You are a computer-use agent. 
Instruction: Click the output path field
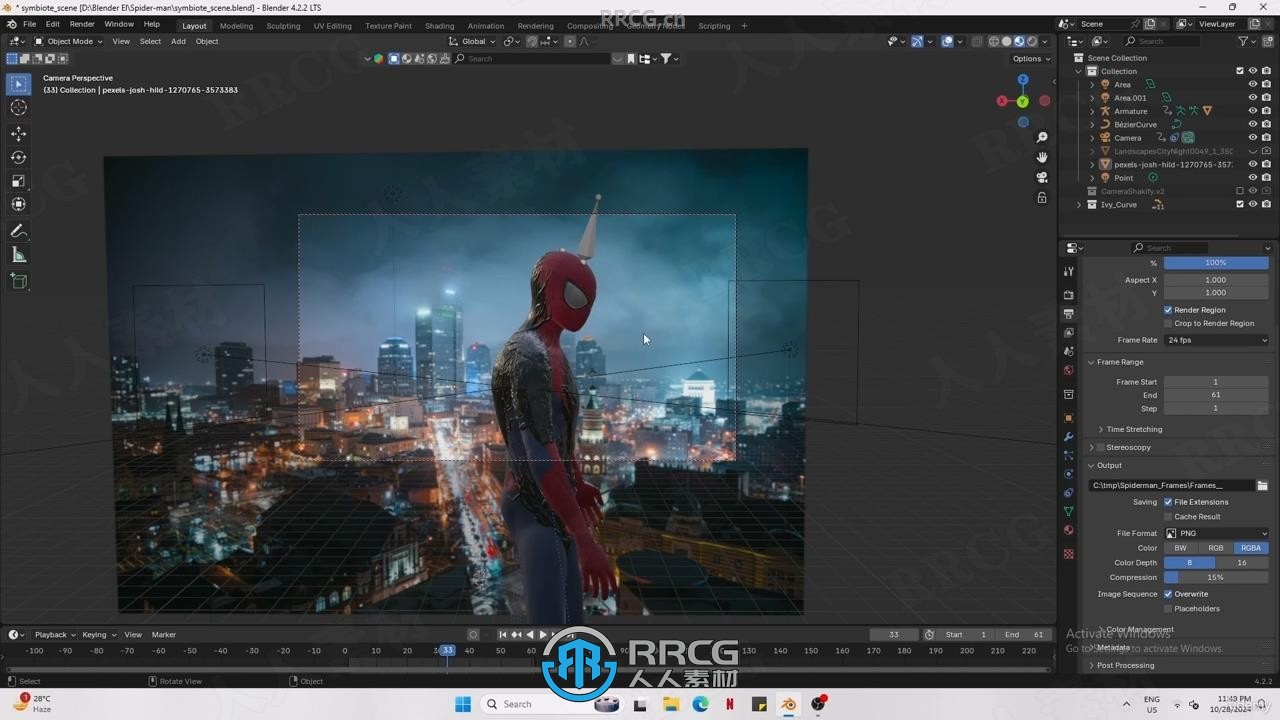tap(1170, 485)
